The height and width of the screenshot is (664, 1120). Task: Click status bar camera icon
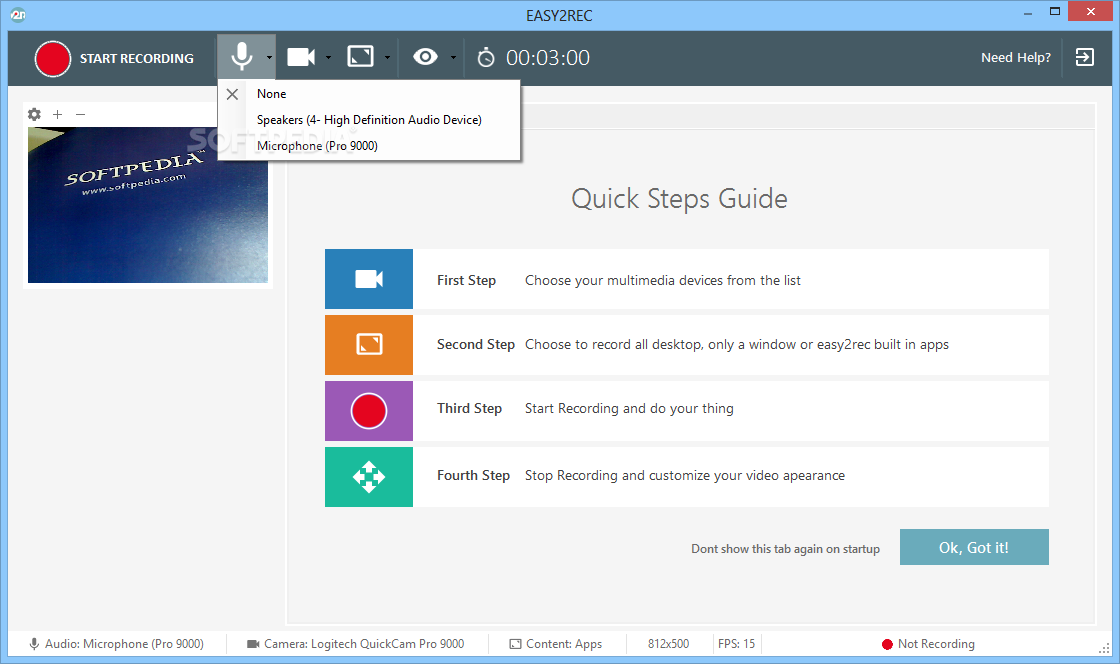(253, 644)
